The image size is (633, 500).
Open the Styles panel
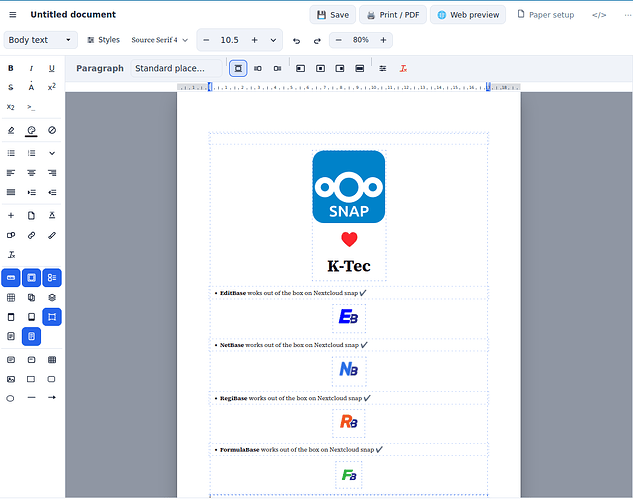(104, 40)
